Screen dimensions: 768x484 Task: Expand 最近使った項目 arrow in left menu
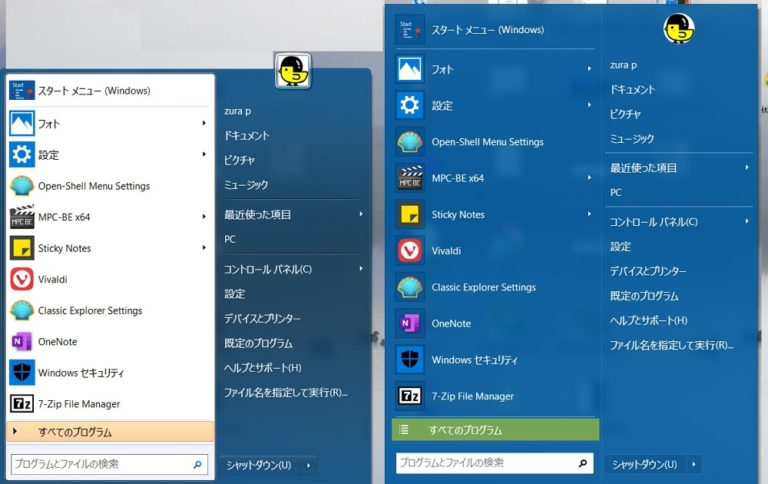(361, 214)
